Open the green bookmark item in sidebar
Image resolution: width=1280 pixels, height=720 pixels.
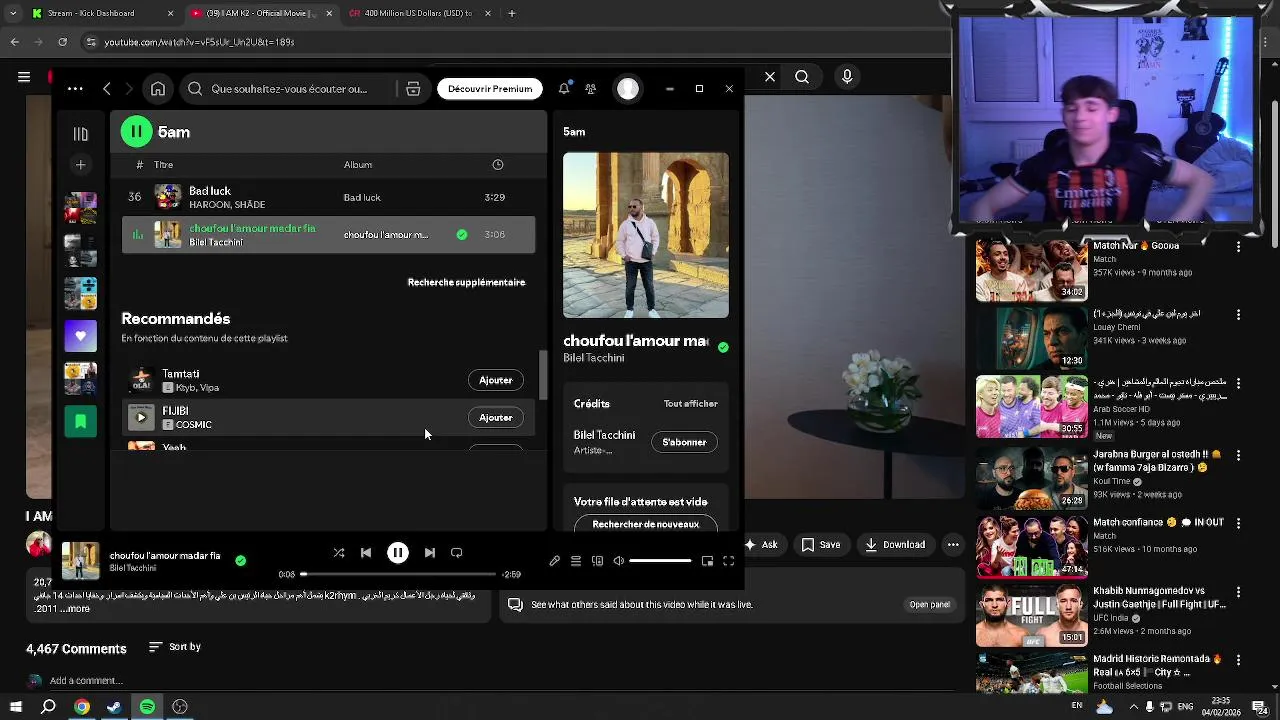[x=81, y=421]
